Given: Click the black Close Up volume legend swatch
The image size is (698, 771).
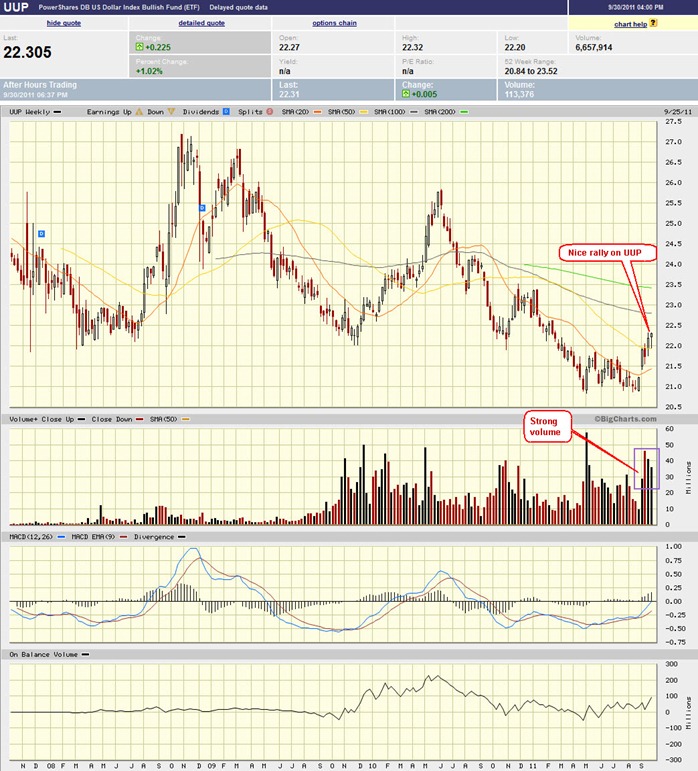Looking at the screenshot, I should 82,419.
